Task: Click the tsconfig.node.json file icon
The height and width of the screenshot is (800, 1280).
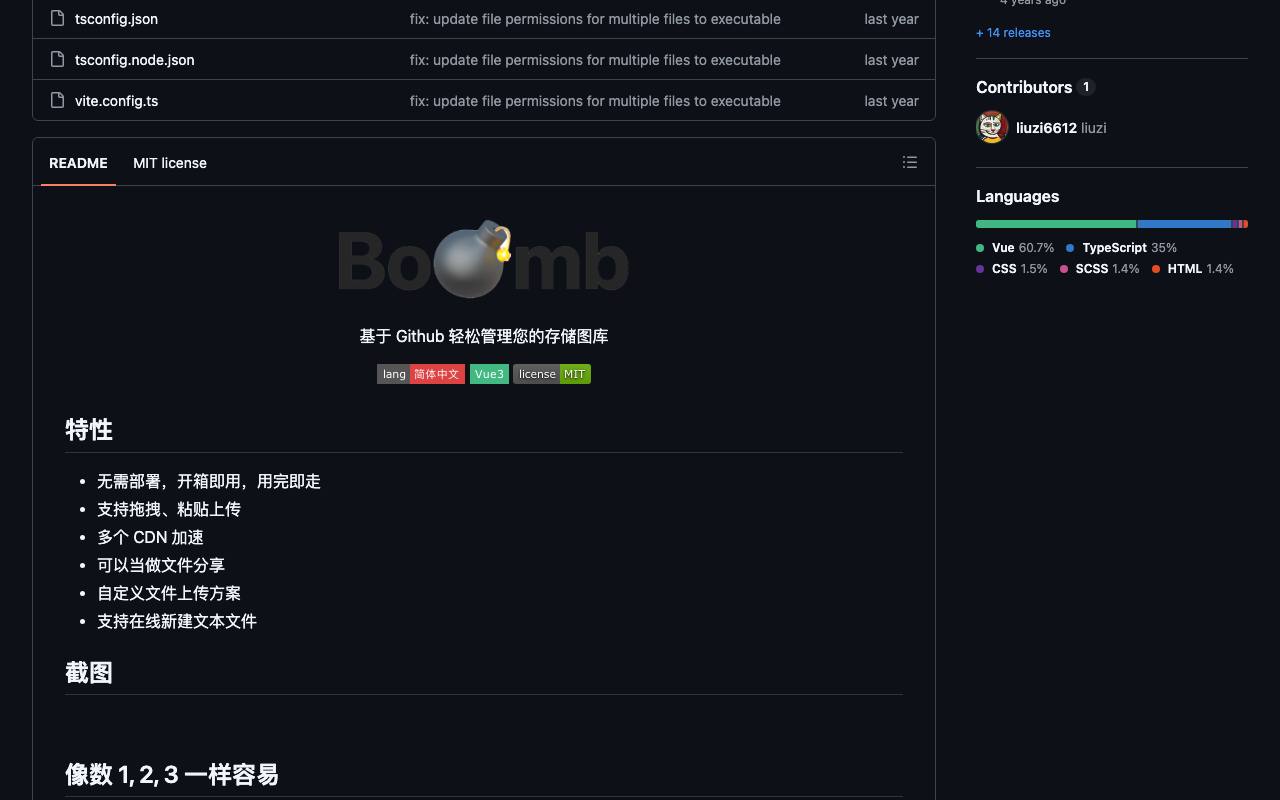Action: (57, 59)
